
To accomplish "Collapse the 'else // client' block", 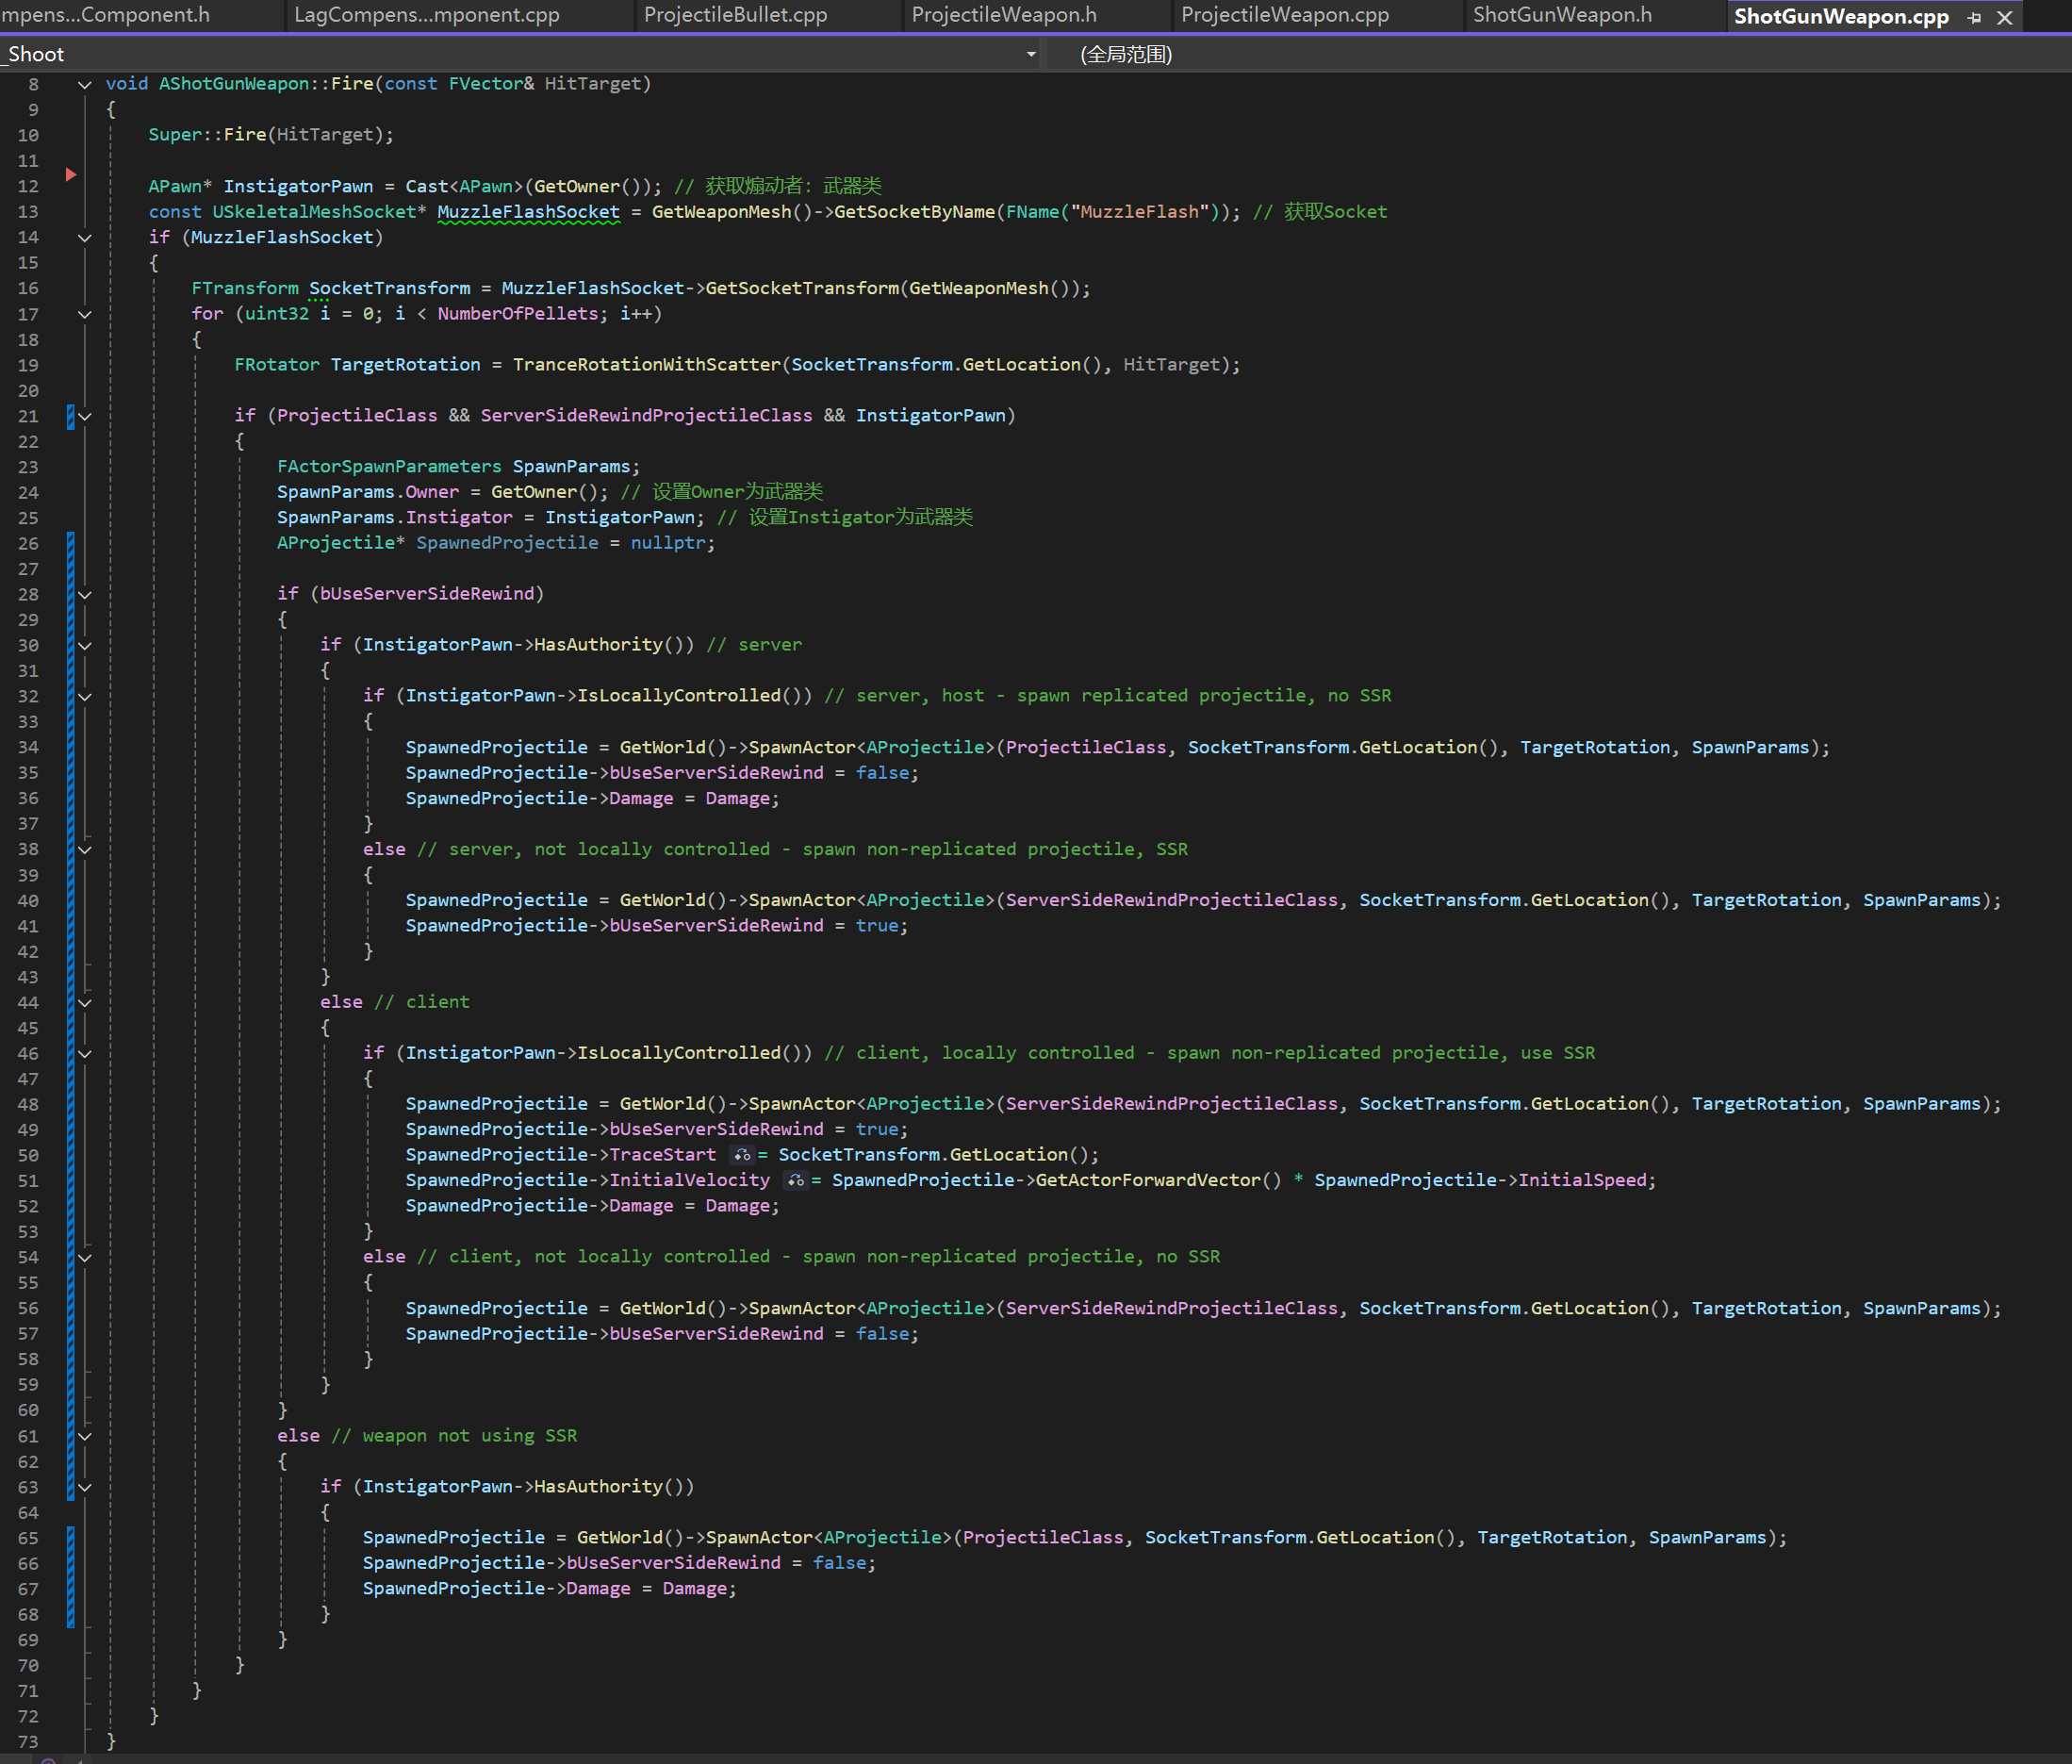I will pyautogui.click(x=85, y=1003).
